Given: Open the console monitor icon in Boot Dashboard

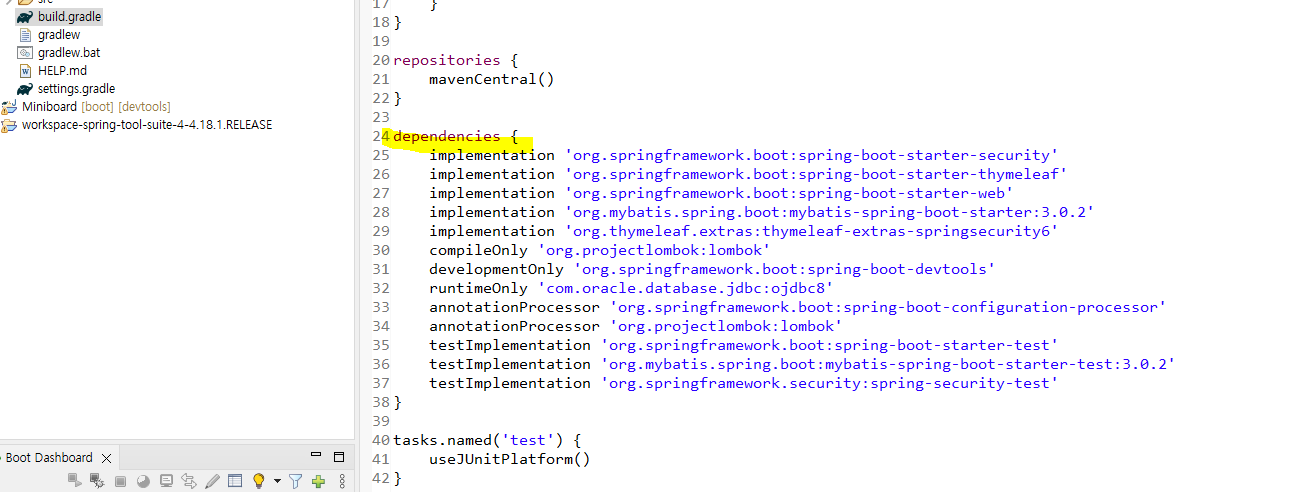Looking at the screenshot, I should pyautogui.click(x=166, y=481).
